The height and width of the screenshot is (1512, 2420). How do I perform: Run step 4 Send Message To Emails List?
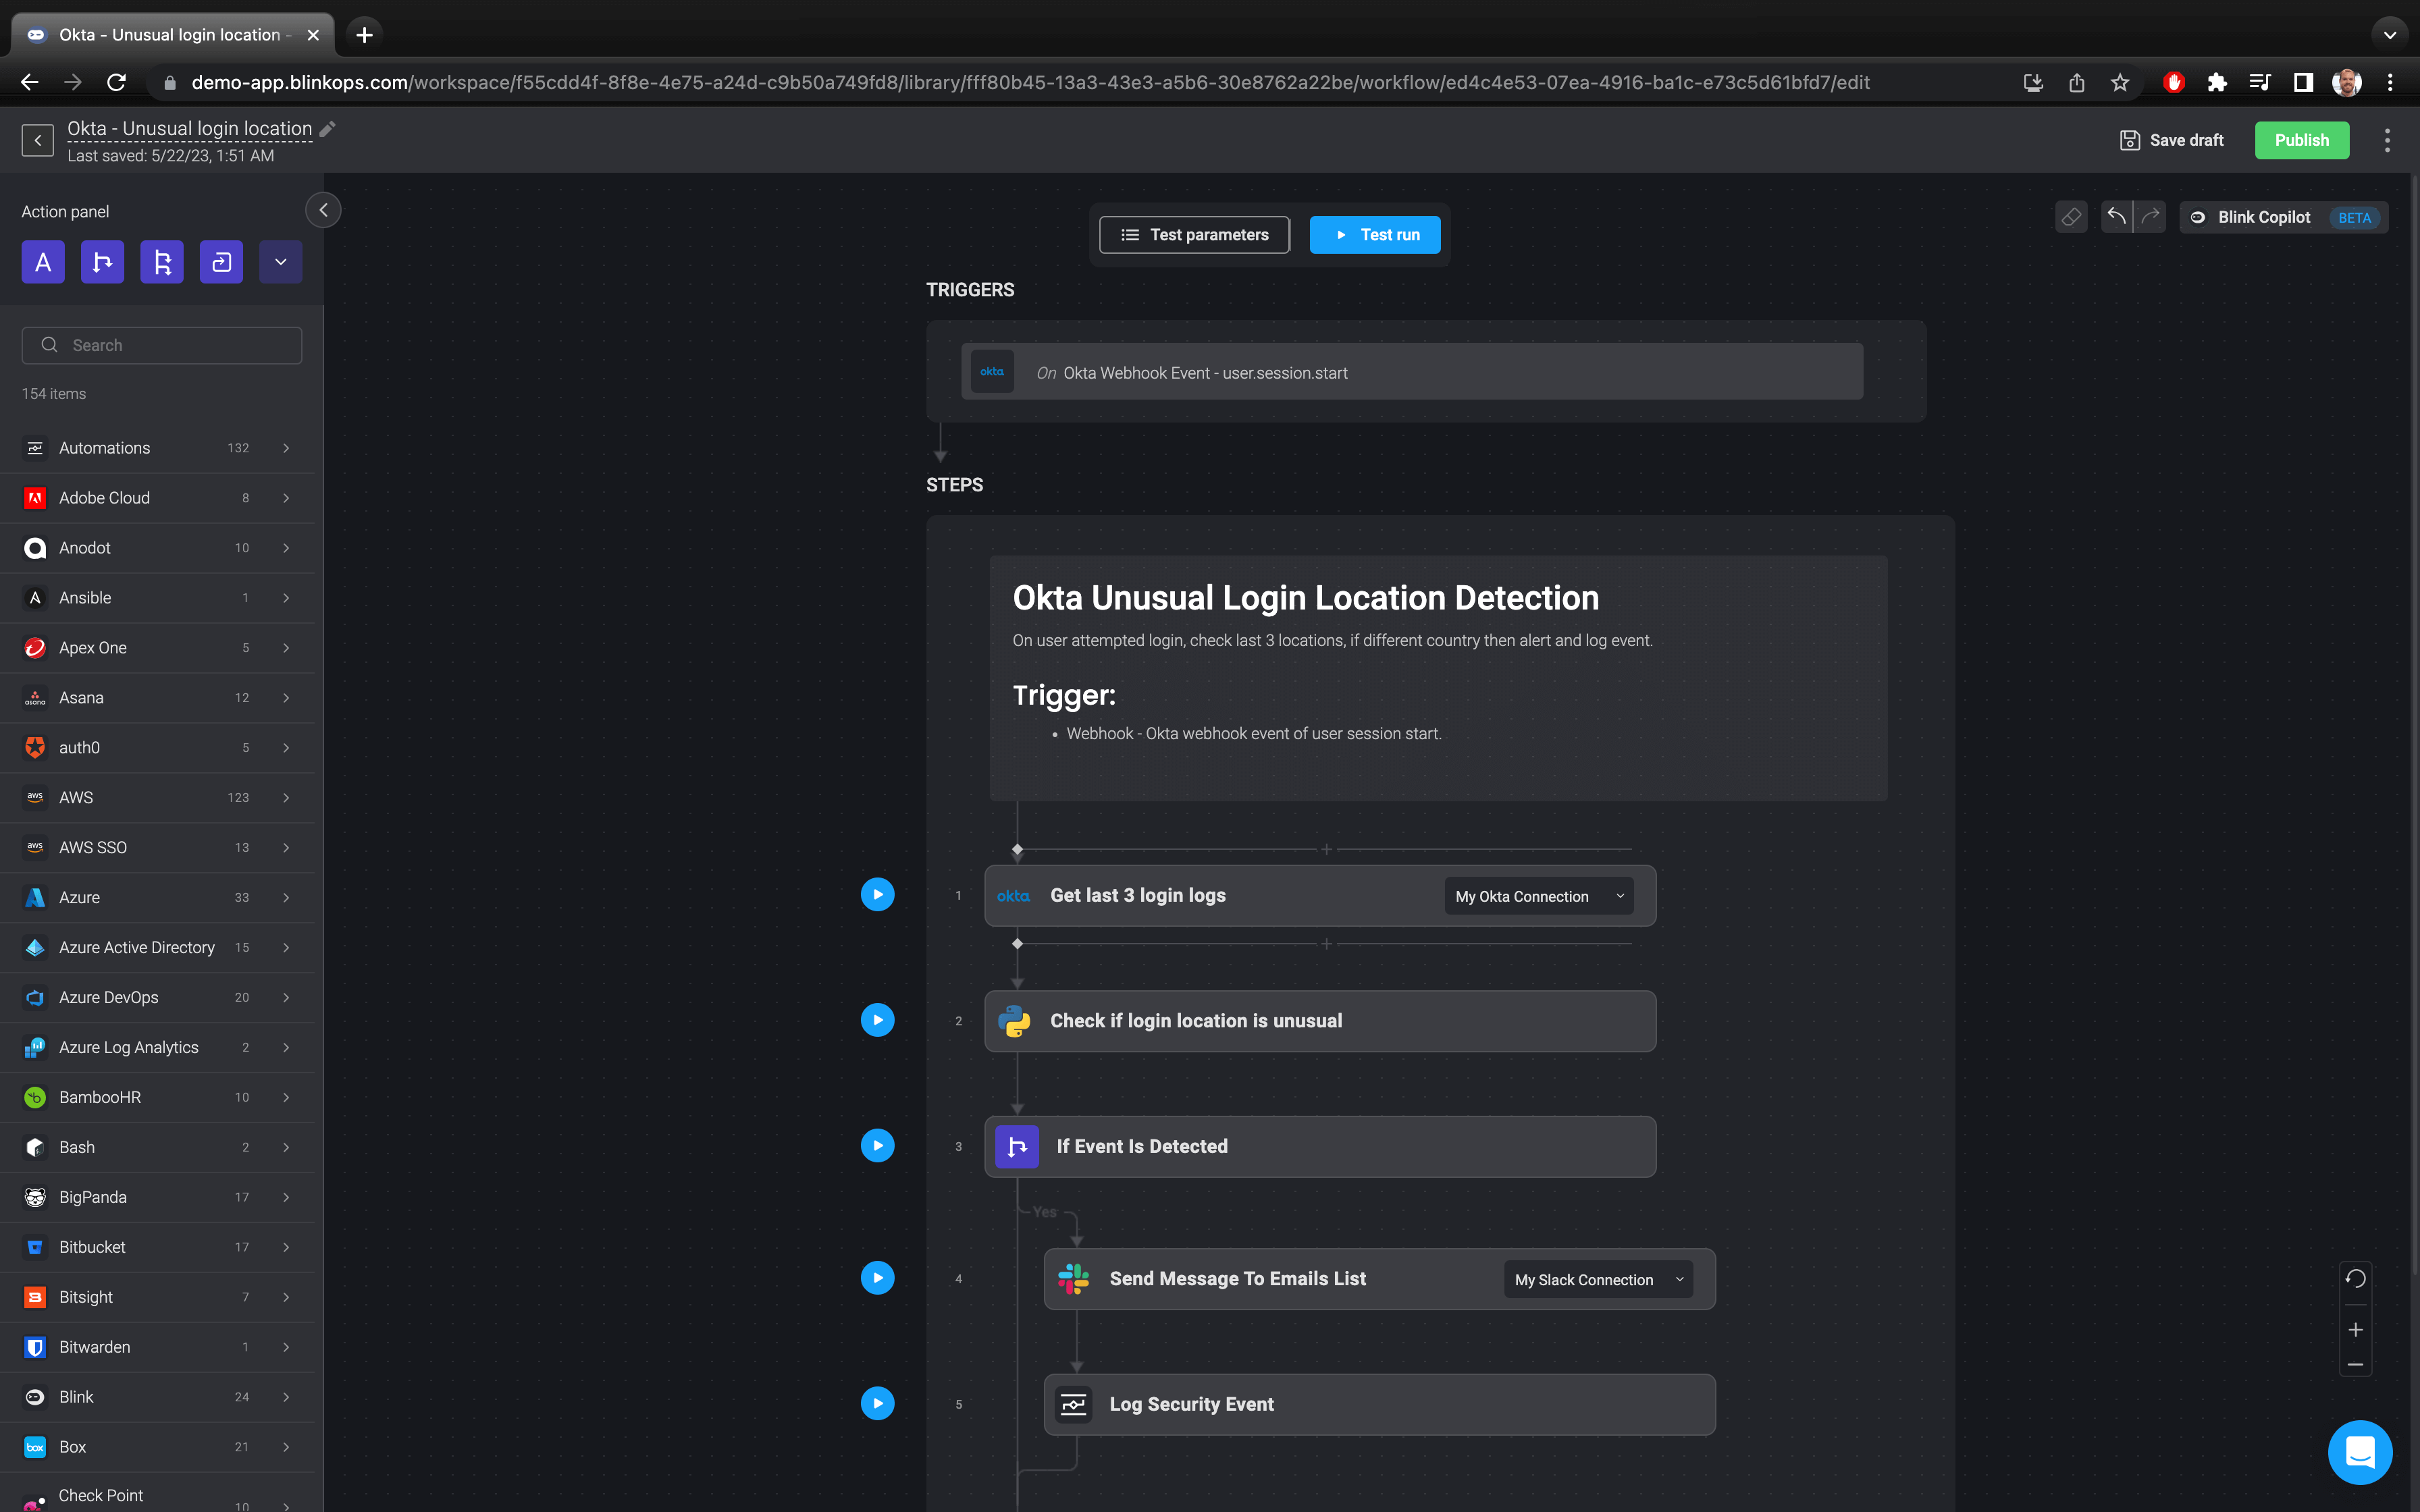click(x=877, y=1278)
